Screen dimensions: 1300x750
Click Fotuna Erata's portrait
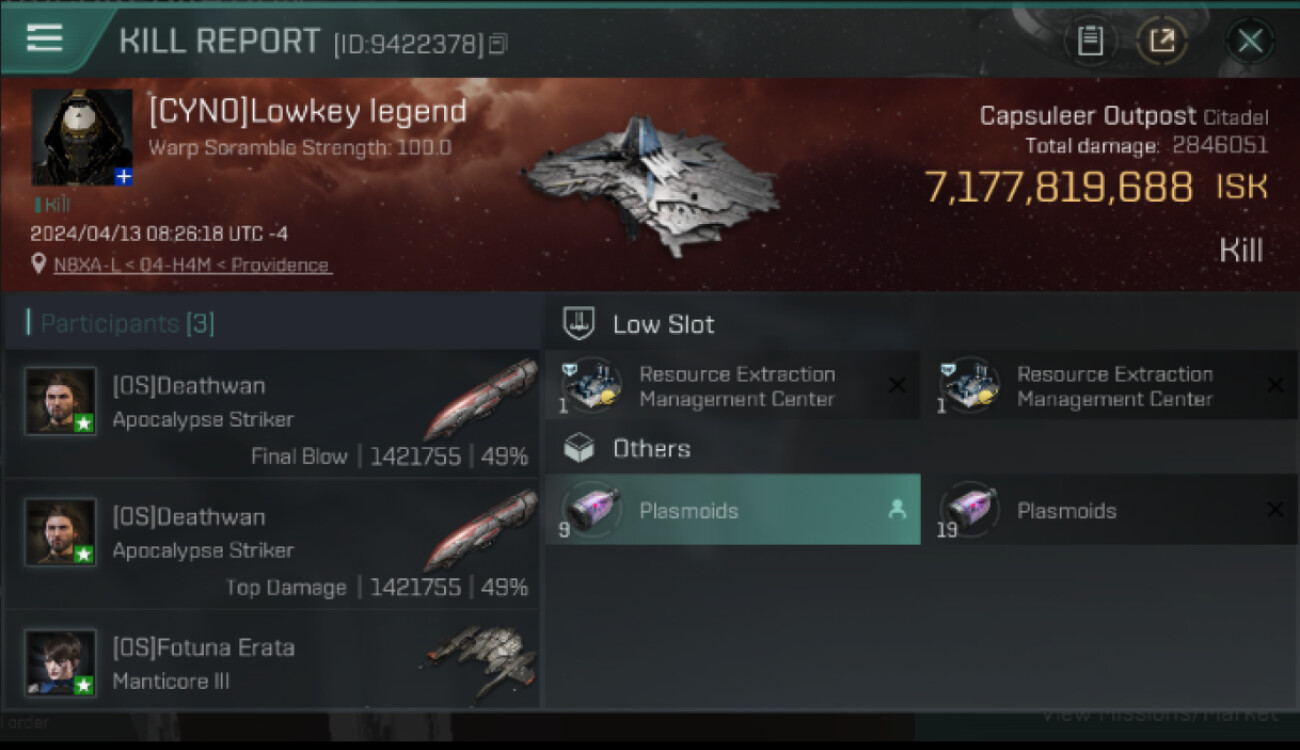pyautogui.click(x=61, y=662)
